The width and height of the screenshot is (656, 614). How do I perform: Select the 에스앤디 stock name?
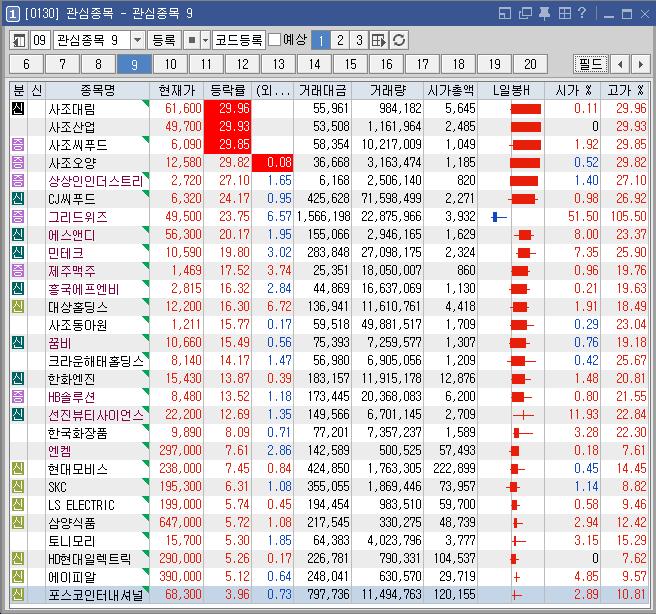[x=72, y=235]
